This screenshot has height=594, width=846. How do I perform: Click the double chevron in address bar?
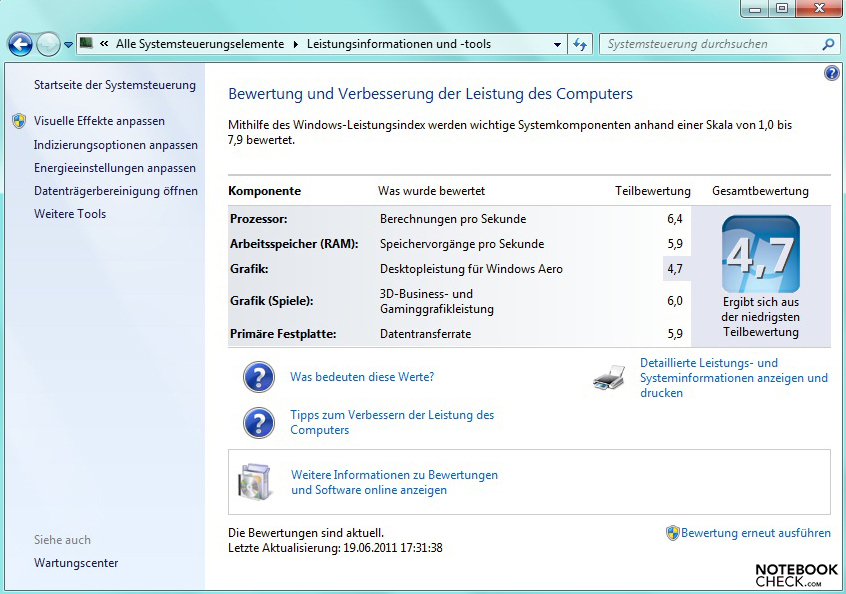[104, 44]
